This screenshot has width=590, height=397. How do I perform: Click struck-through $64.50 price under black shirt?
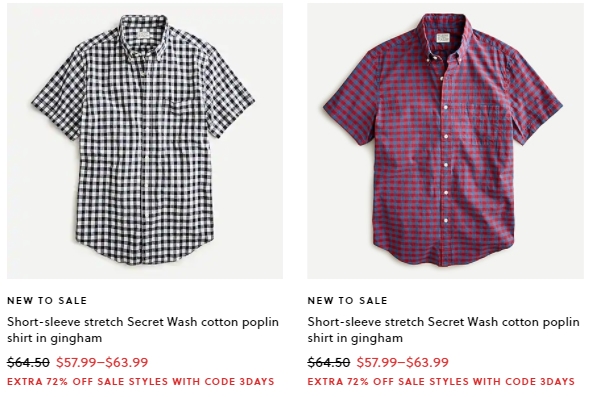[x=28, y=362]
